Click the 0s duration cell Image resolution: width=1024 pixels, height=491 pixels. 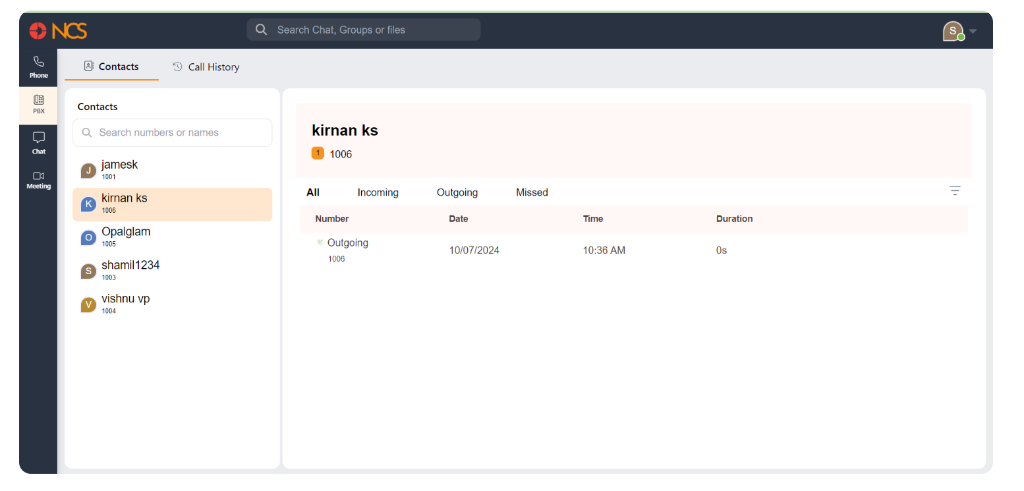click(x=722, y=250)
